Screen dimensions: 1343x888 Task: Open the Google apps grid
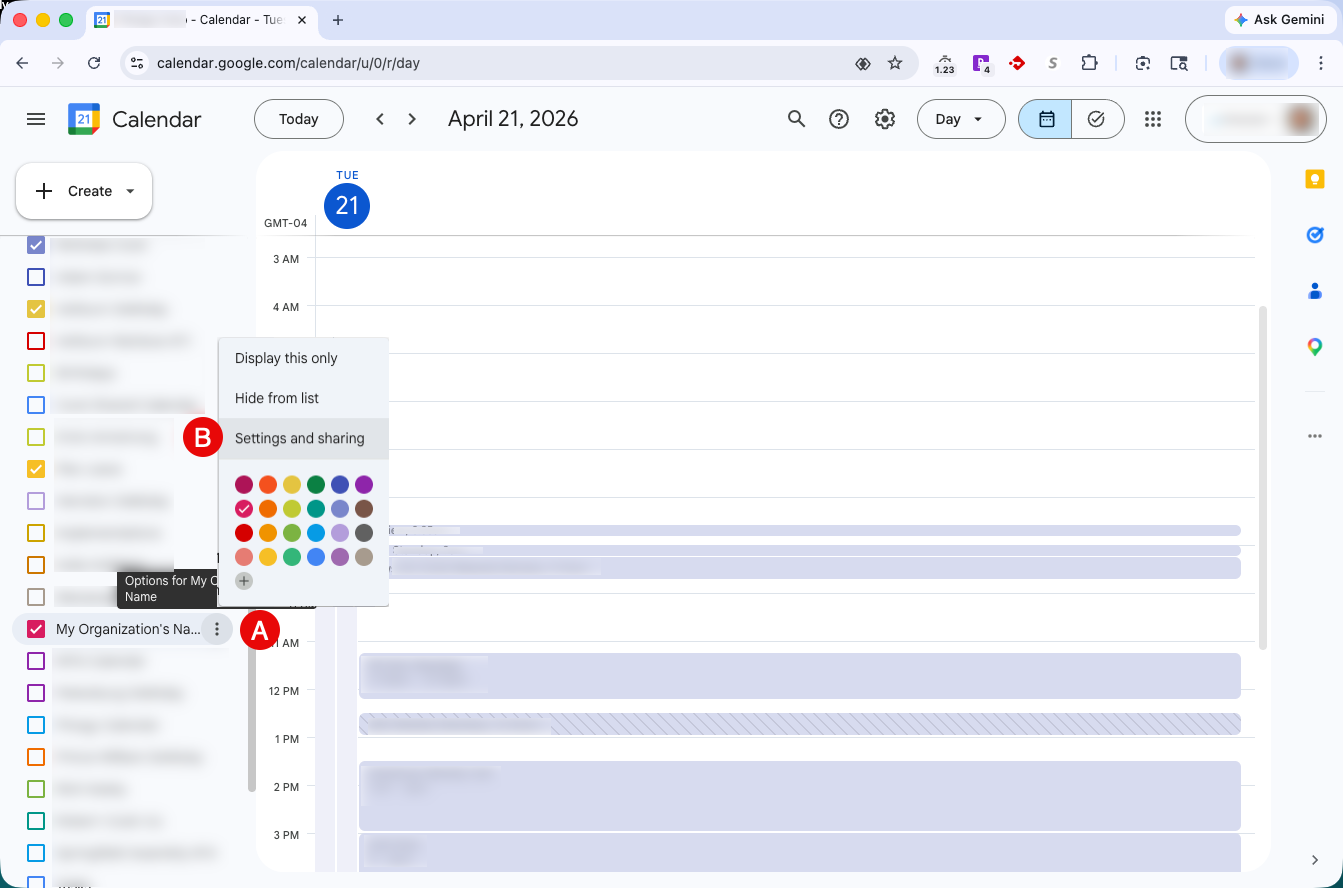coord(1152,118)
